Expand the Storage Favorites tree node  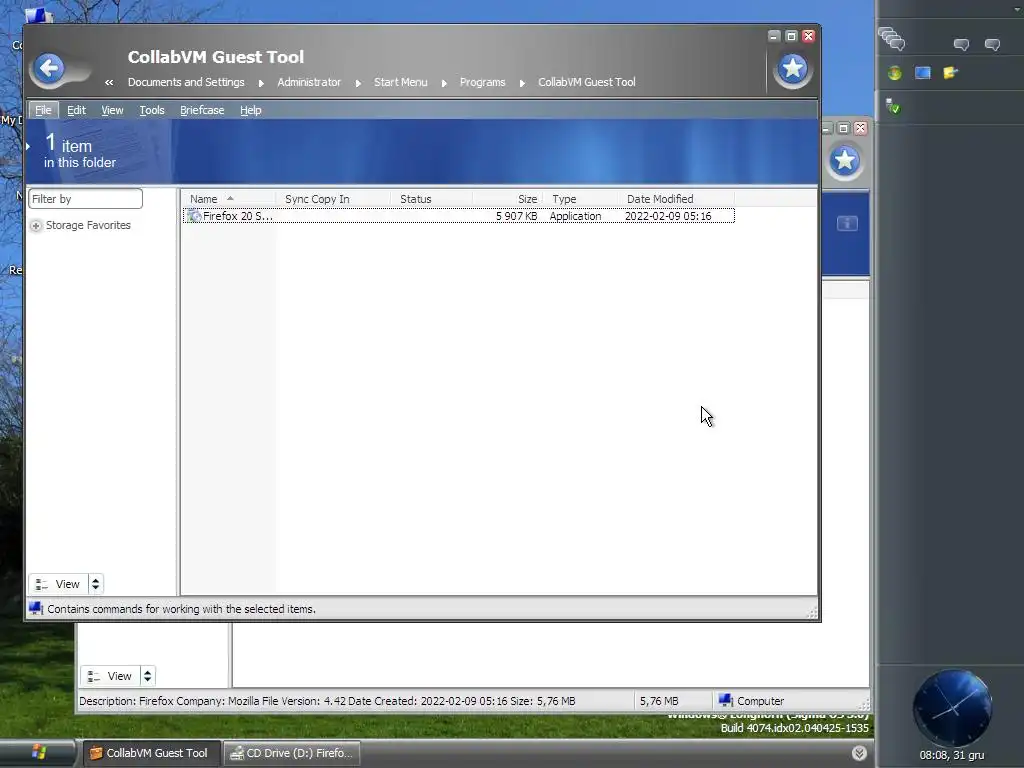tap(36, 226)
